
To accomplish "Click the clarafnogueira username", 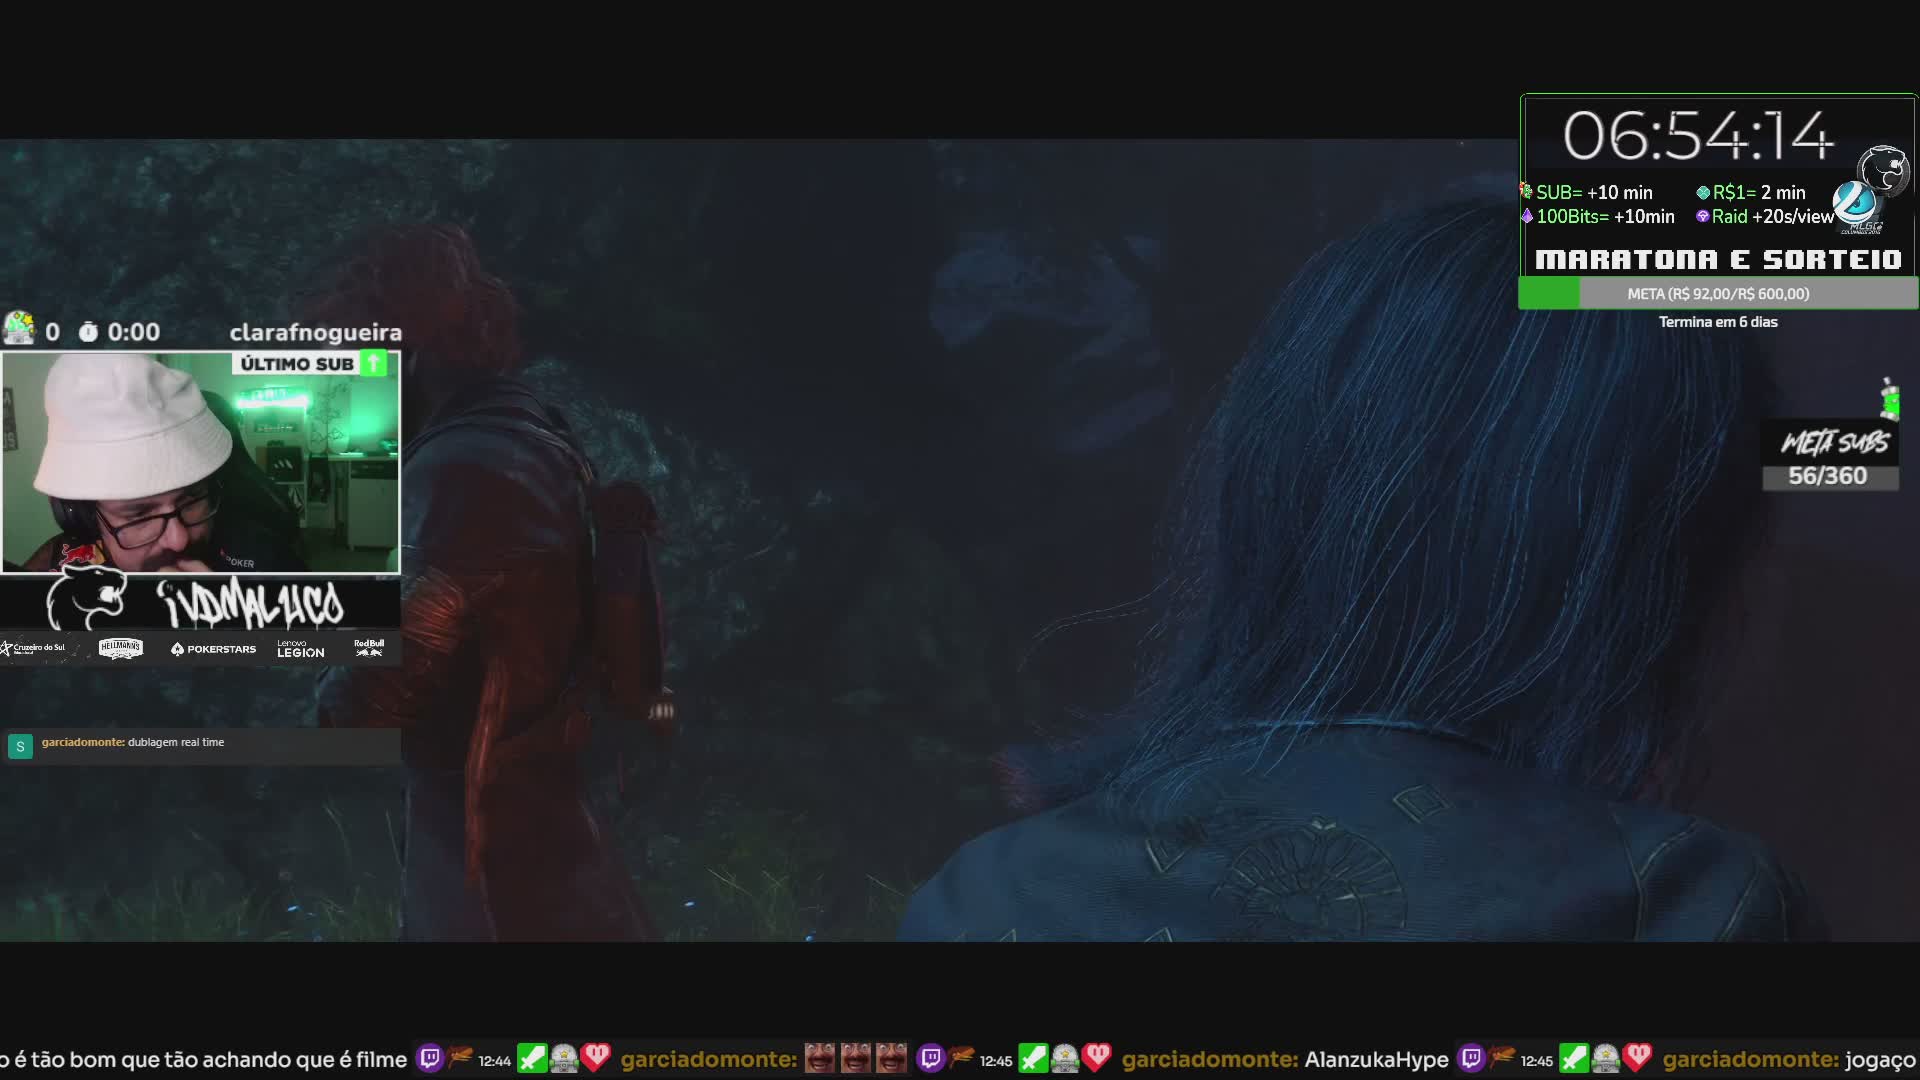I will pos(316,333).
